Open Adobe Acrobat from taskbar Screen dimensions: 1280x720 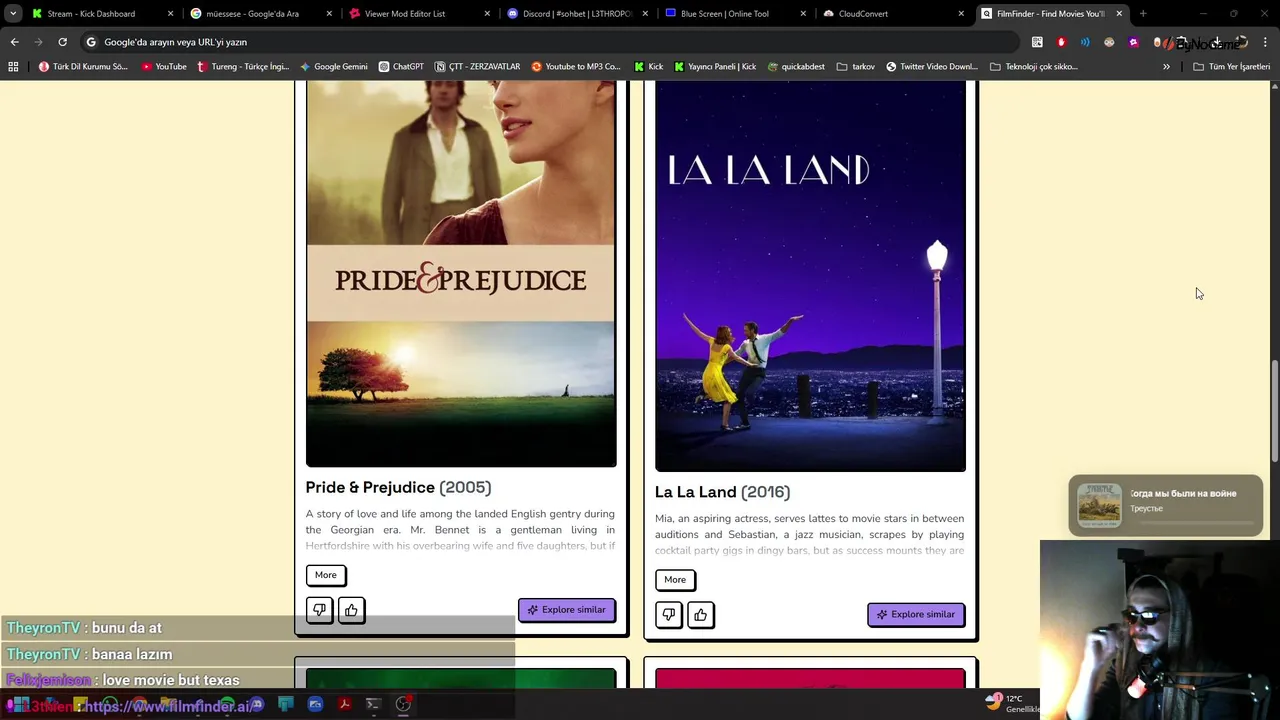(344, 704)
